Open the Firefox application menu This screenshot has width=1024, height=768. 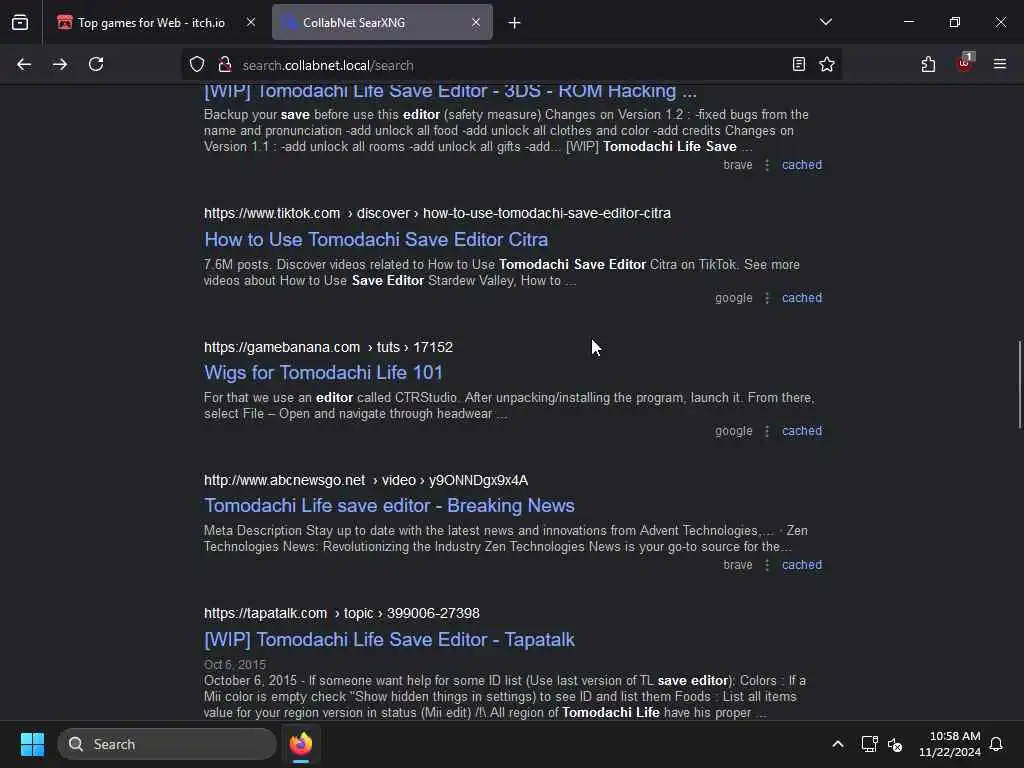click(x=1000, y=64)
